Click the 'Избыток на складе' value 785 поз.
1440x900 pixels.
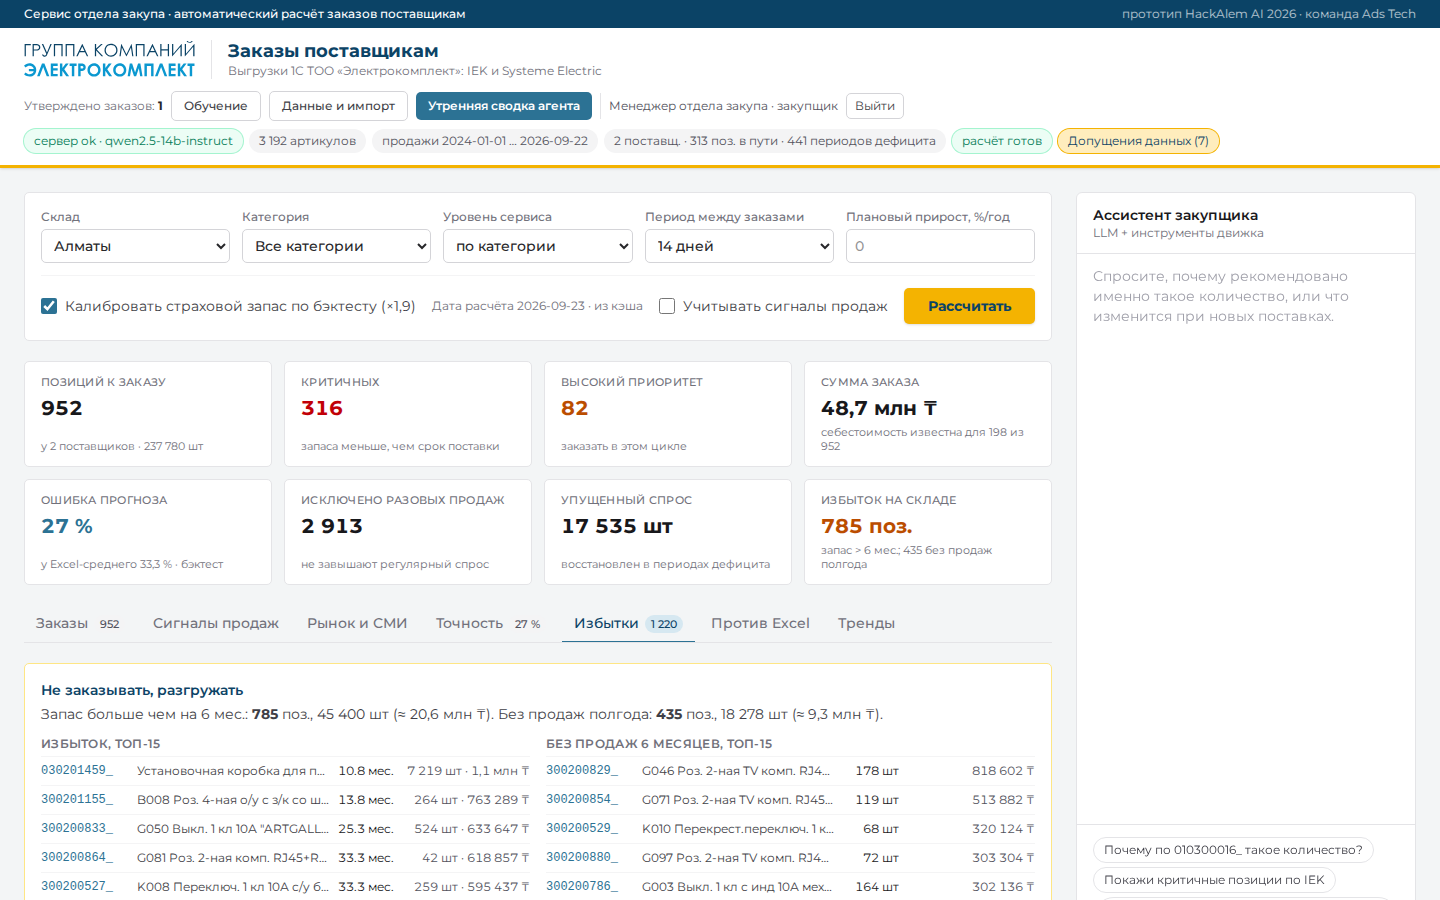click(867, 526)
